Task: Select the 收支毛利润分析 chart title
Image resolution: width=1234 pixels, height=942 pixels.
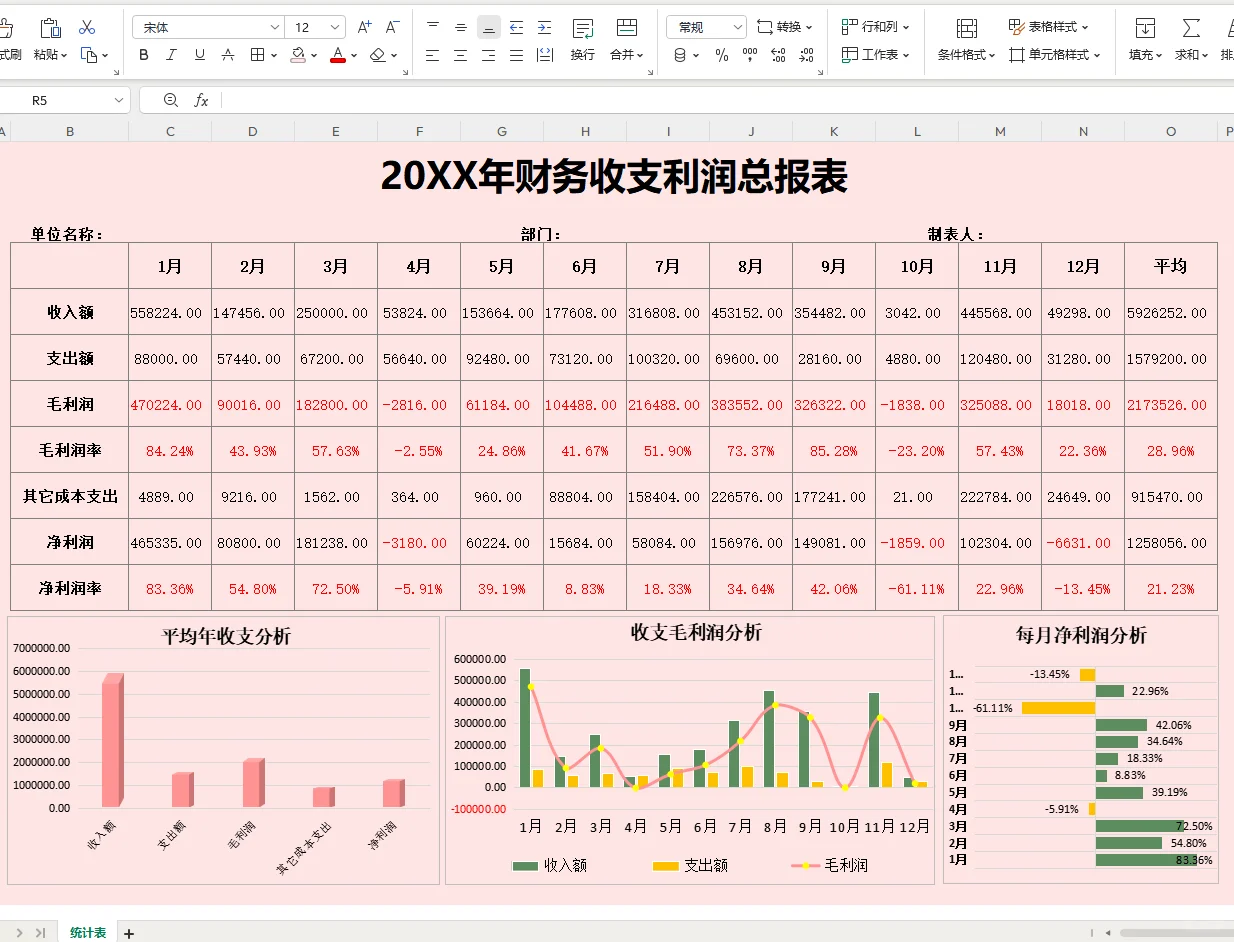Action: pos(695,632)
